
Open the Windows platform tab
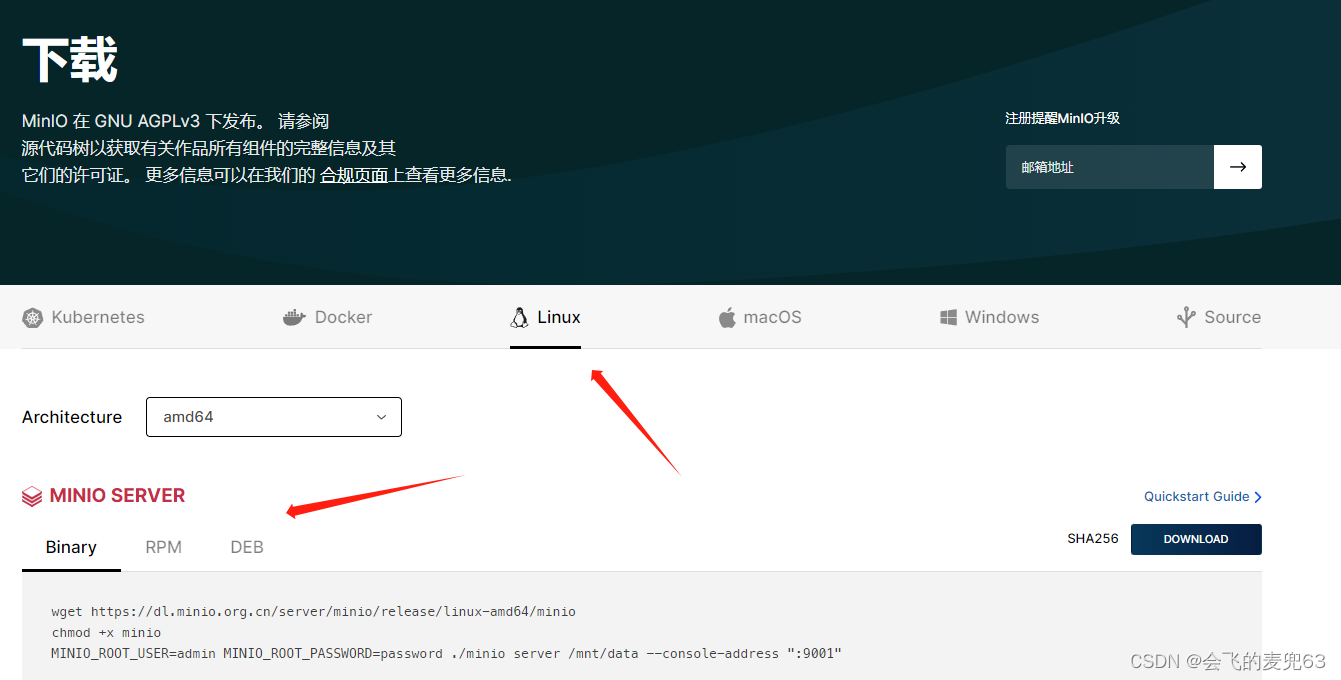(990, 318)
